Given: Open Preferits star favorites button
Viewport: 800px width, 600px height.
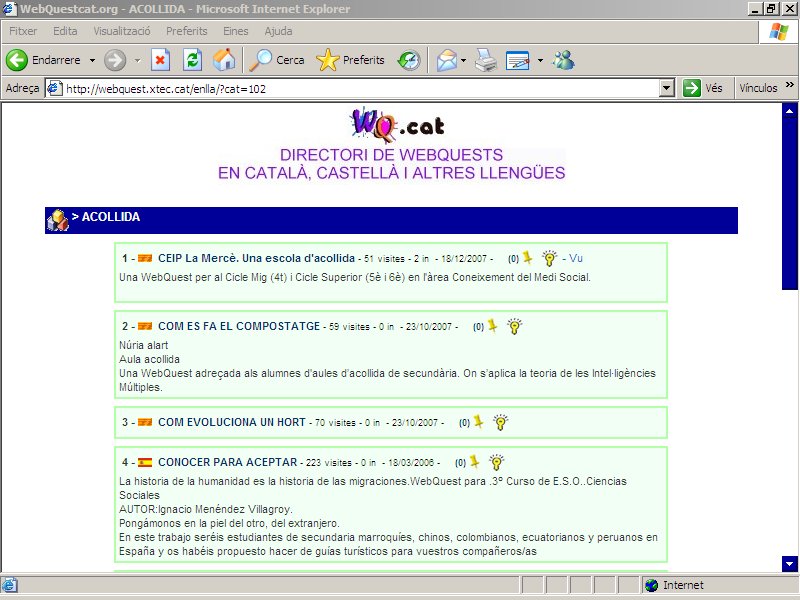Looking at the screenshot, I should [x=350, y=60].
